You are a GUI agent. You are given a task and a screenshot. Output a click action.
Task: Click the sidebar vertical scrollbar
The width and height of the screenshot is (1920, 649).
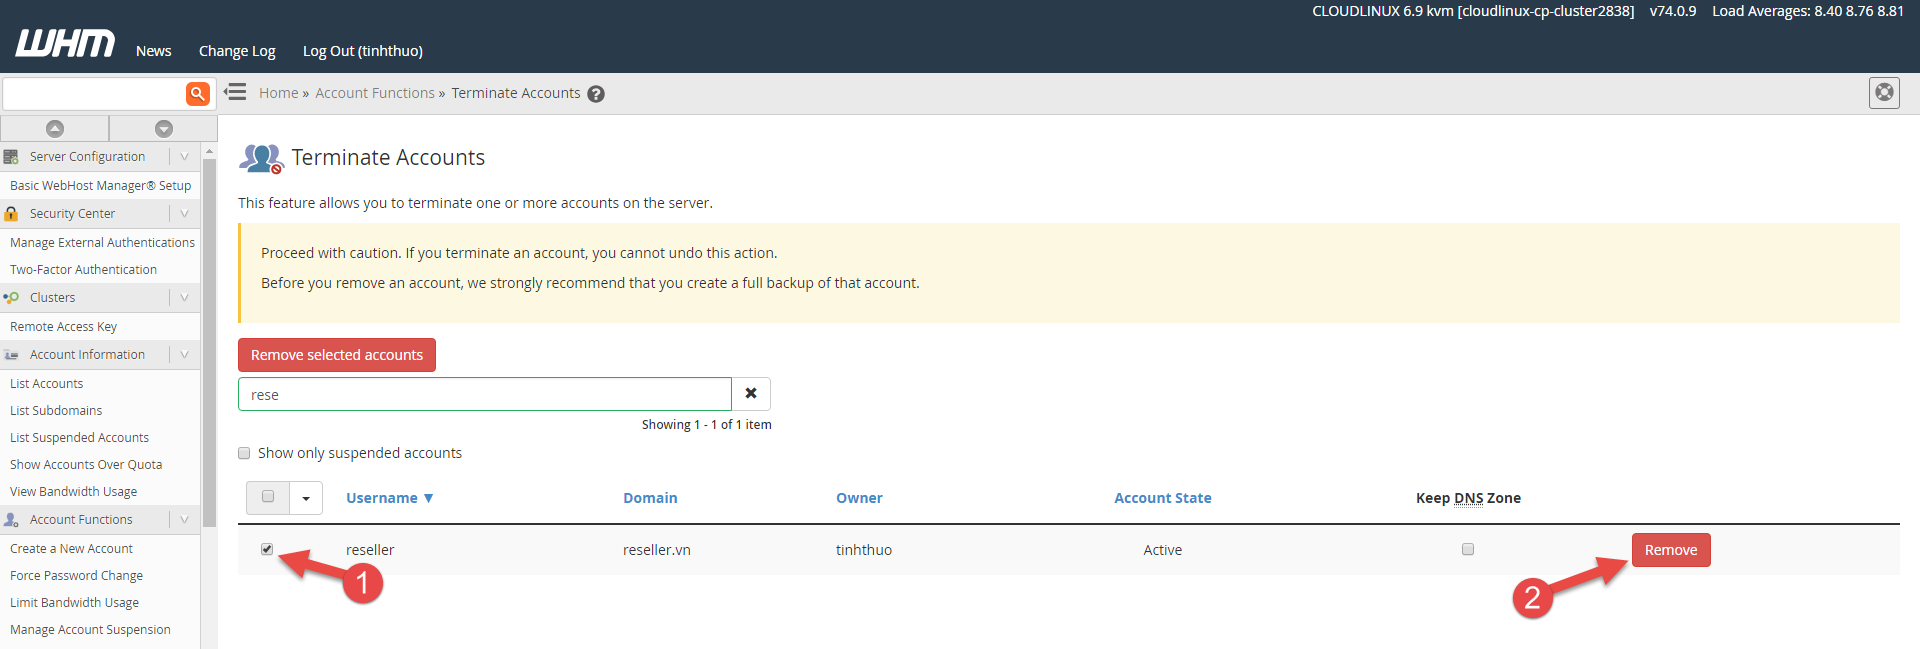tap(209, 340)
